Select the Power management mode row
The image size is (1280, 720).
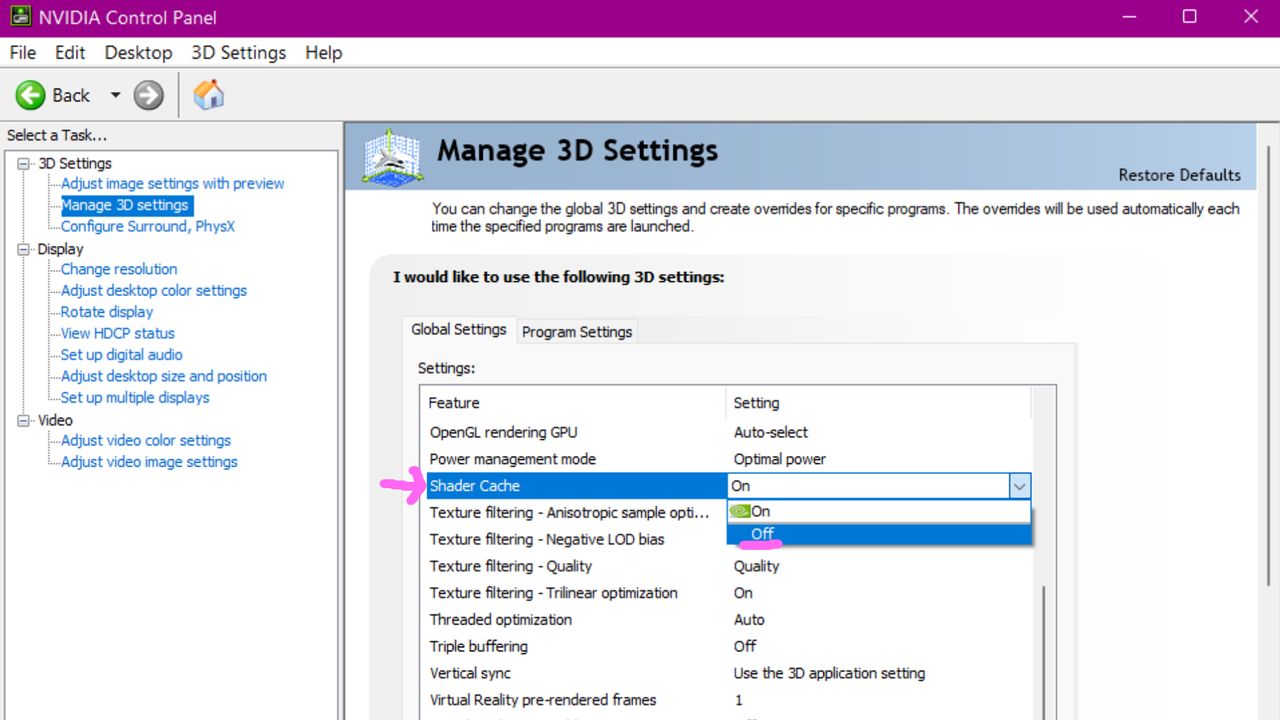728,459
